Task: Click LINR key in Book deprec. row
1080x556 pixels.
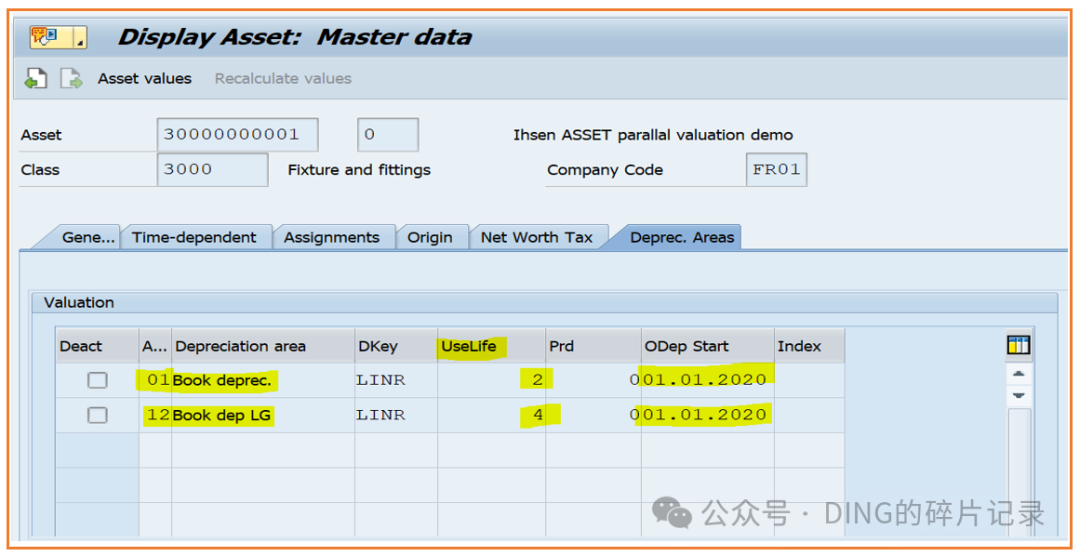Action: pos(396,380)
